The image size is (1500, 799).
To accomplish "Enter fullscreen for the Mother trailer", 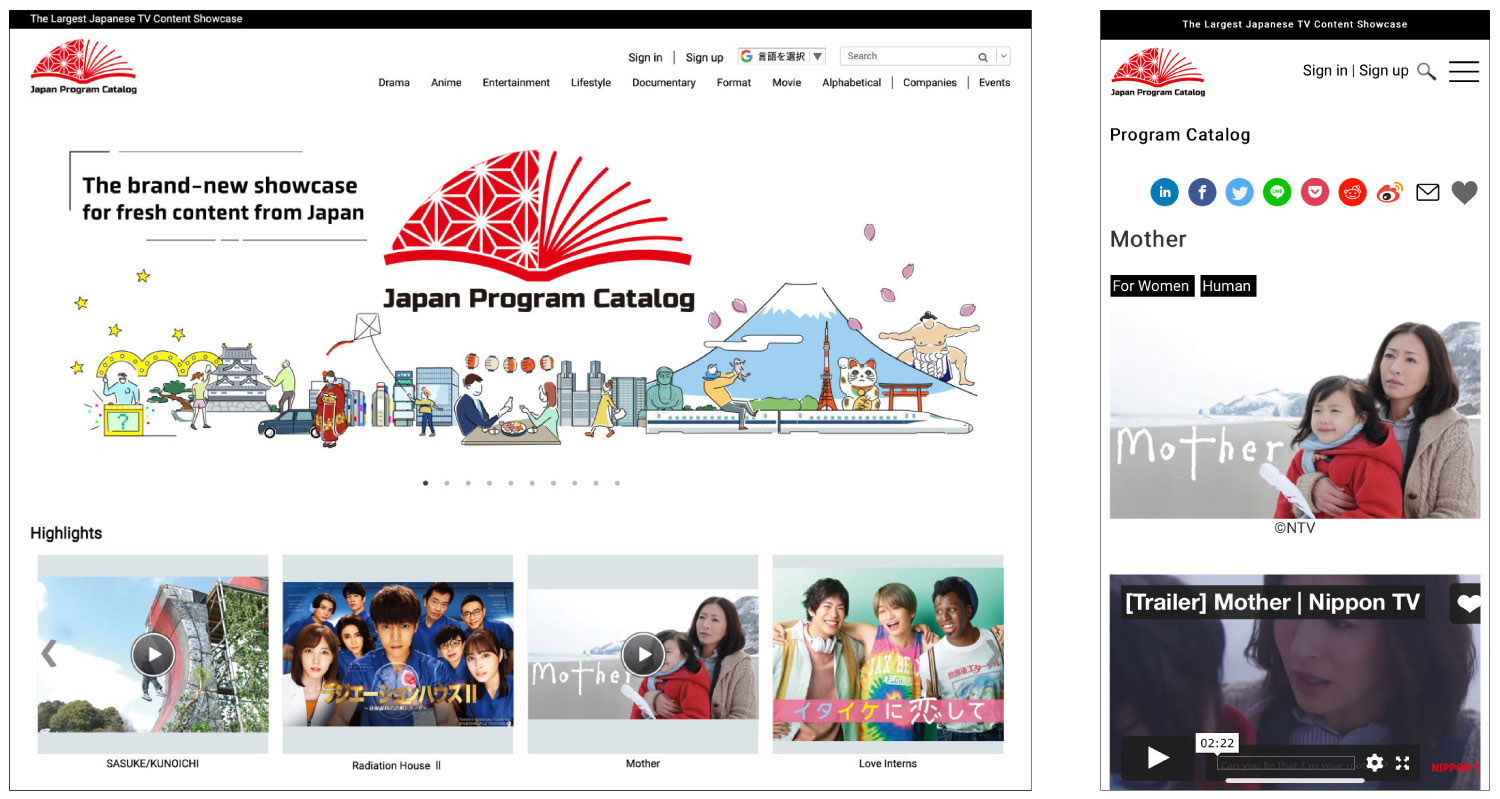I will pyautogui.click(x=1402, y=763).
